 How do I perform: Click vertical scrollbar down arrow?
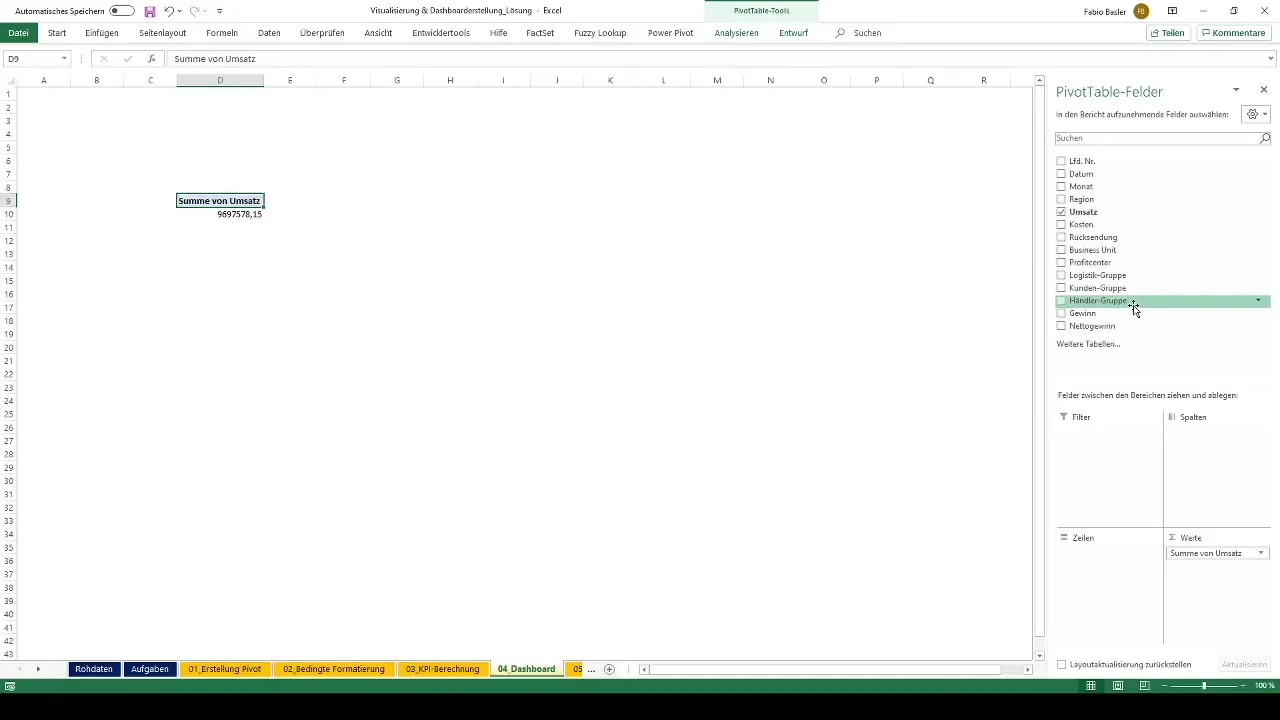(x=1040, y=656)
